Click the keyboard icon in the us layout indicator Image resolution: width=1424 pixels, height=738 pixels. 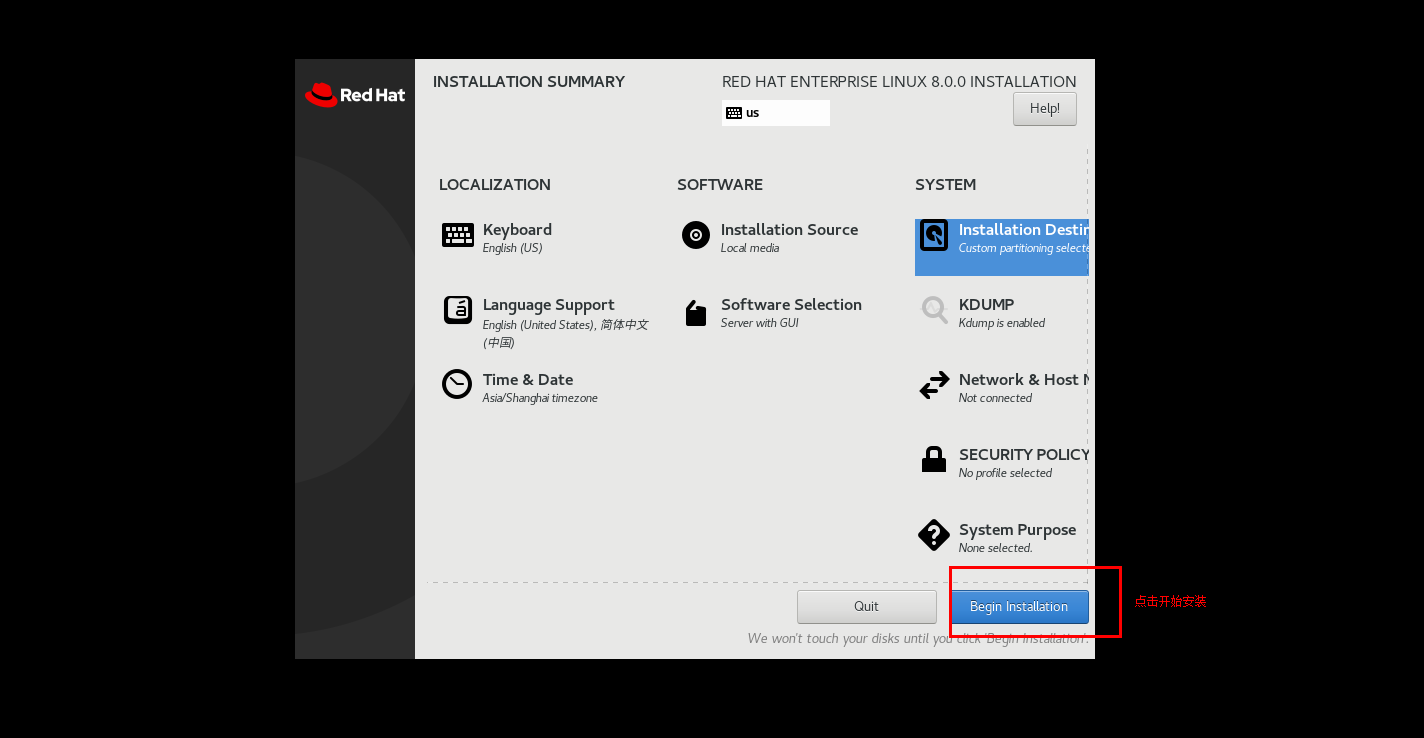[734, 113]
